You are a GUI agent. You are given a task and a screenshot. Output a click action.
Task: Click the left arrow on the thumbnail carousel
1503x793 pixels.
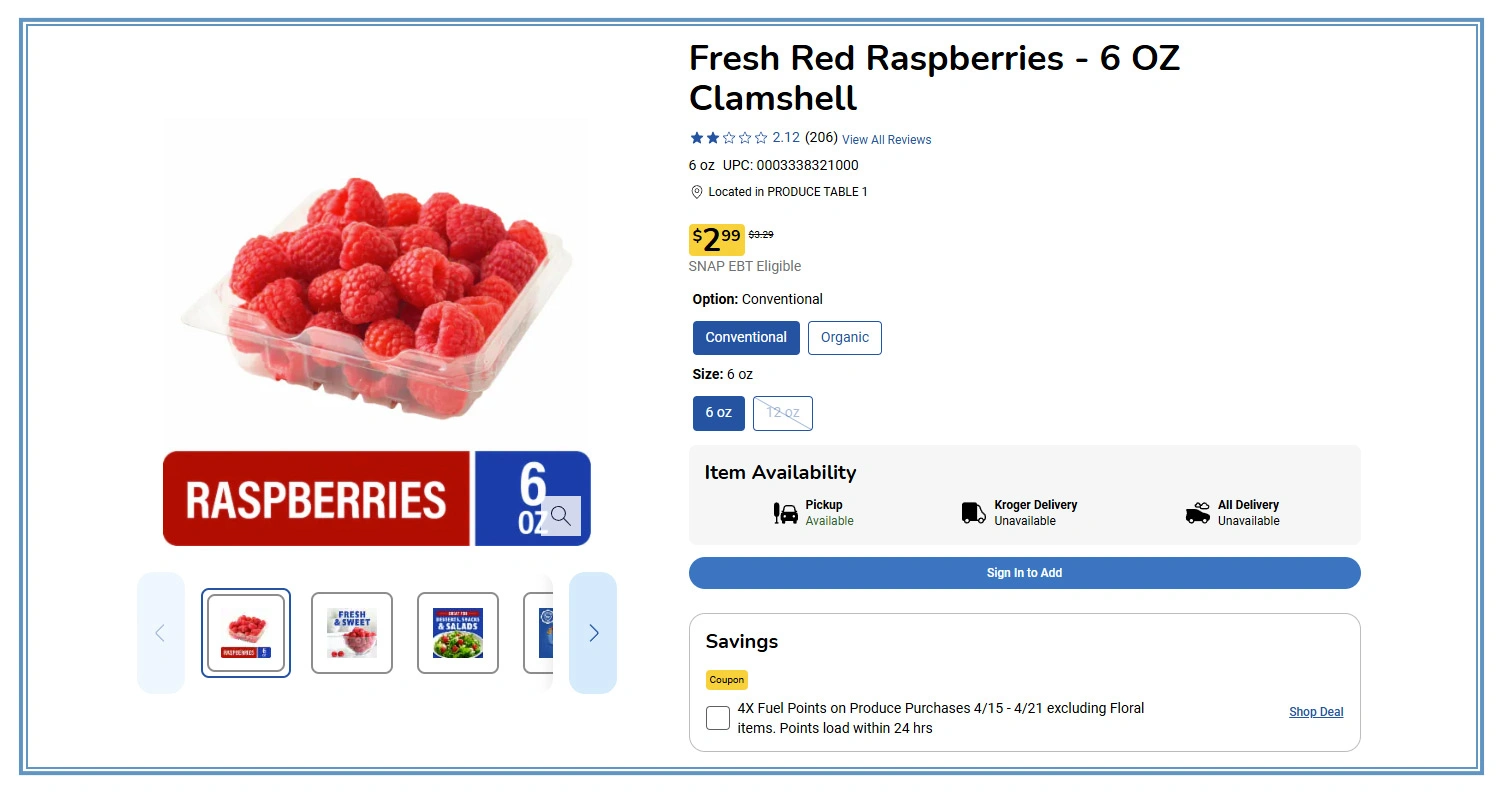click(161, 632)
